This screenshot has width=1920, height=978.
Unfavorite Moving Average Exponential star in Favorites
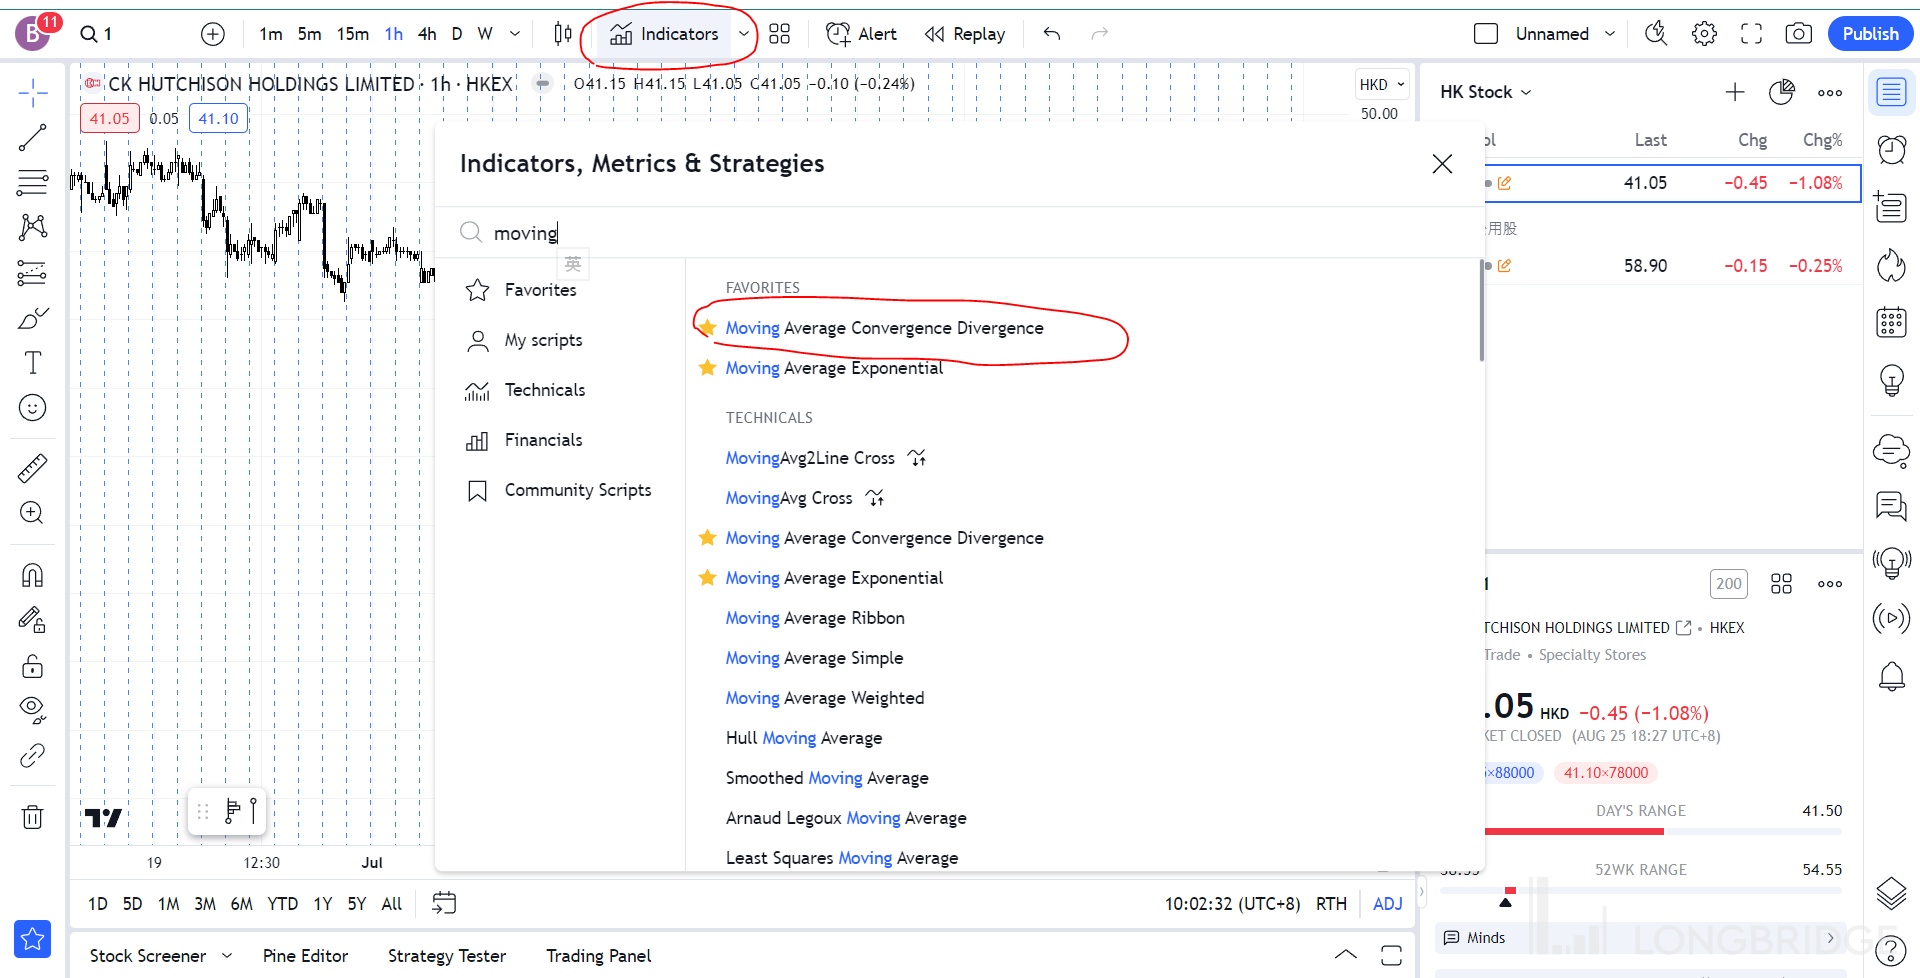click(707, 368)
